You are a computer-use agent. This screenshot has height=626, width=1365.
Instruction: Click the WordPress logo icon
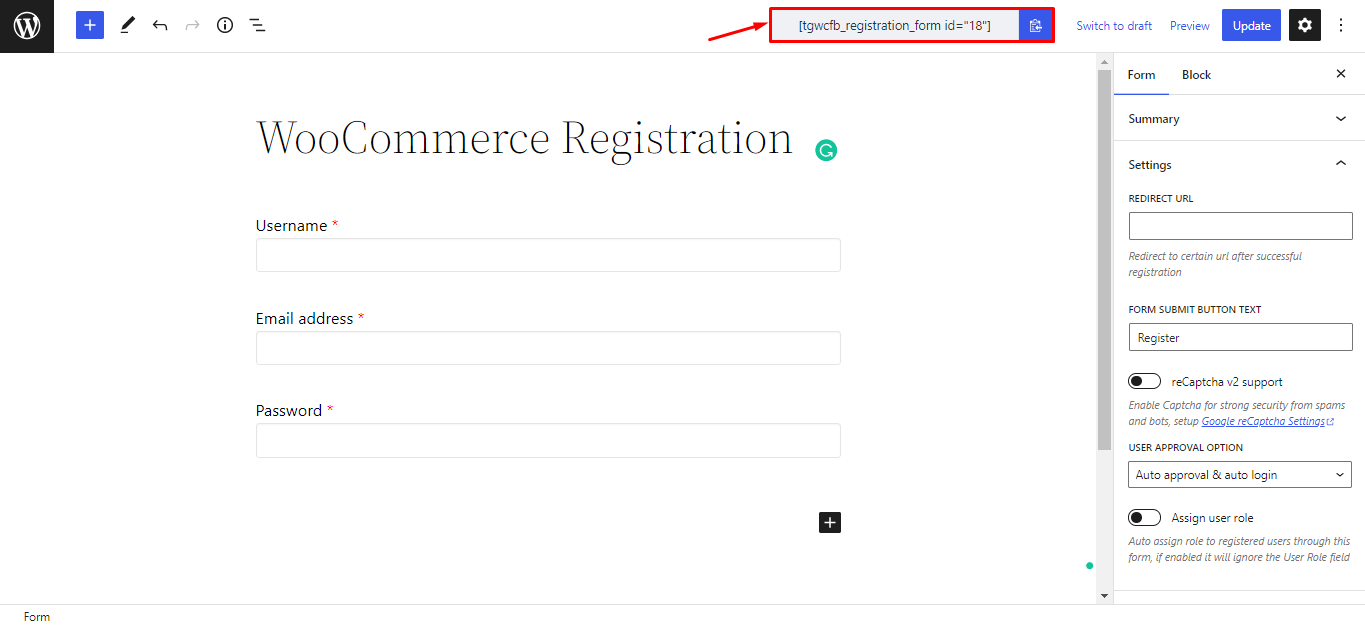pos(26,26)
